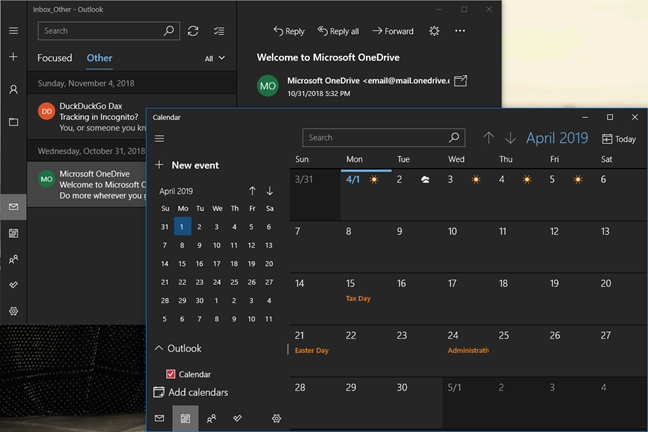Click the 3/31 cell in month view
This screenshot has height=432, width=648.
315,194
